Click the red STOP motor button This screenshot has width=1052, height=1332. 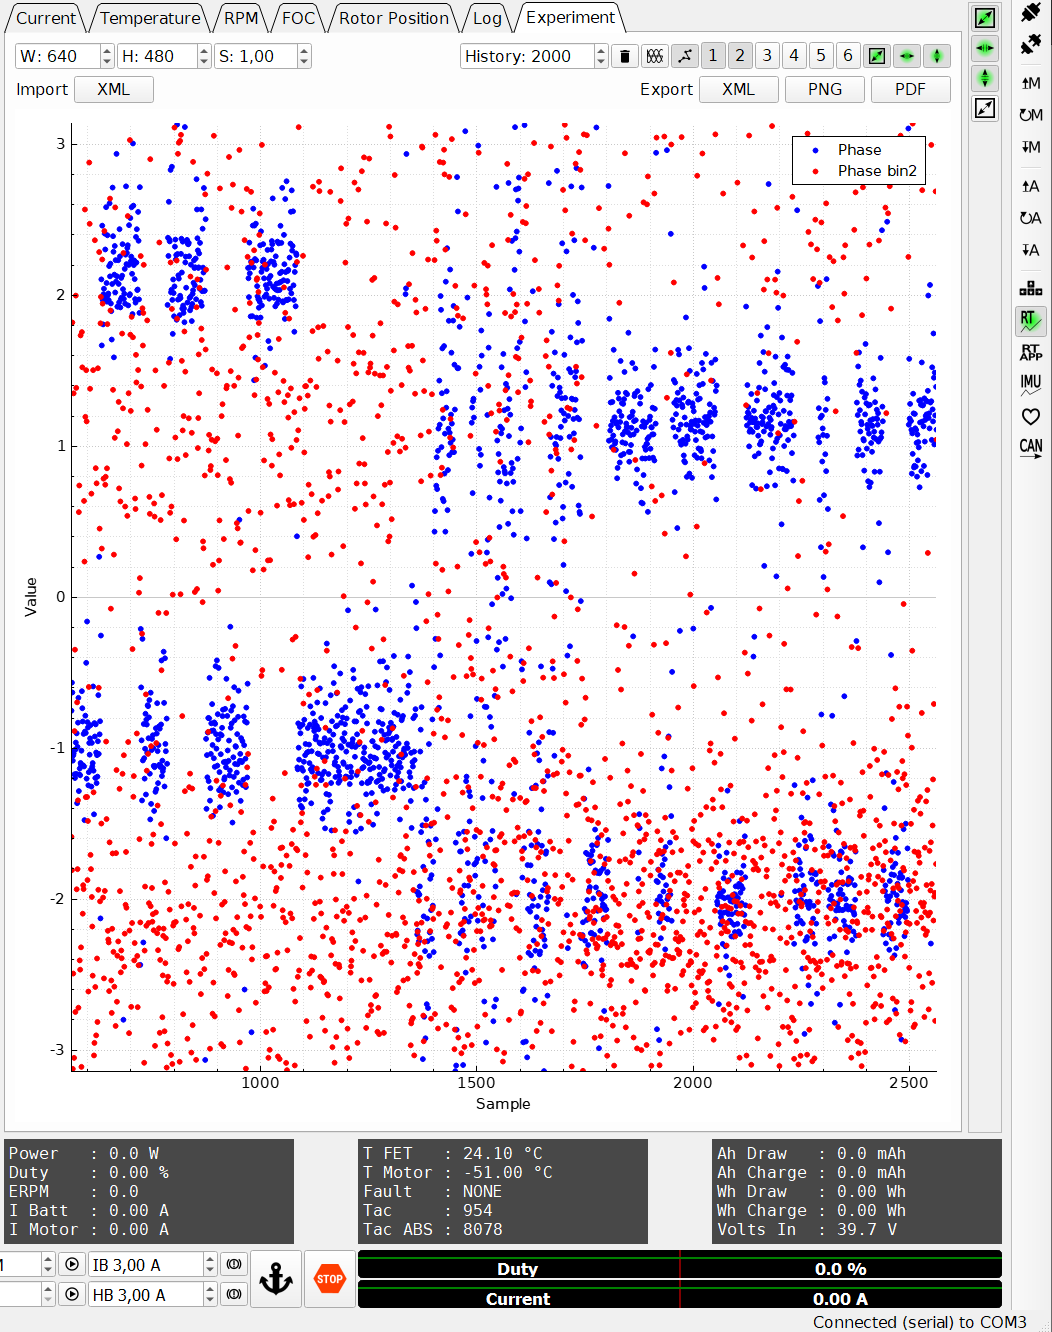tap(329, 1279)
